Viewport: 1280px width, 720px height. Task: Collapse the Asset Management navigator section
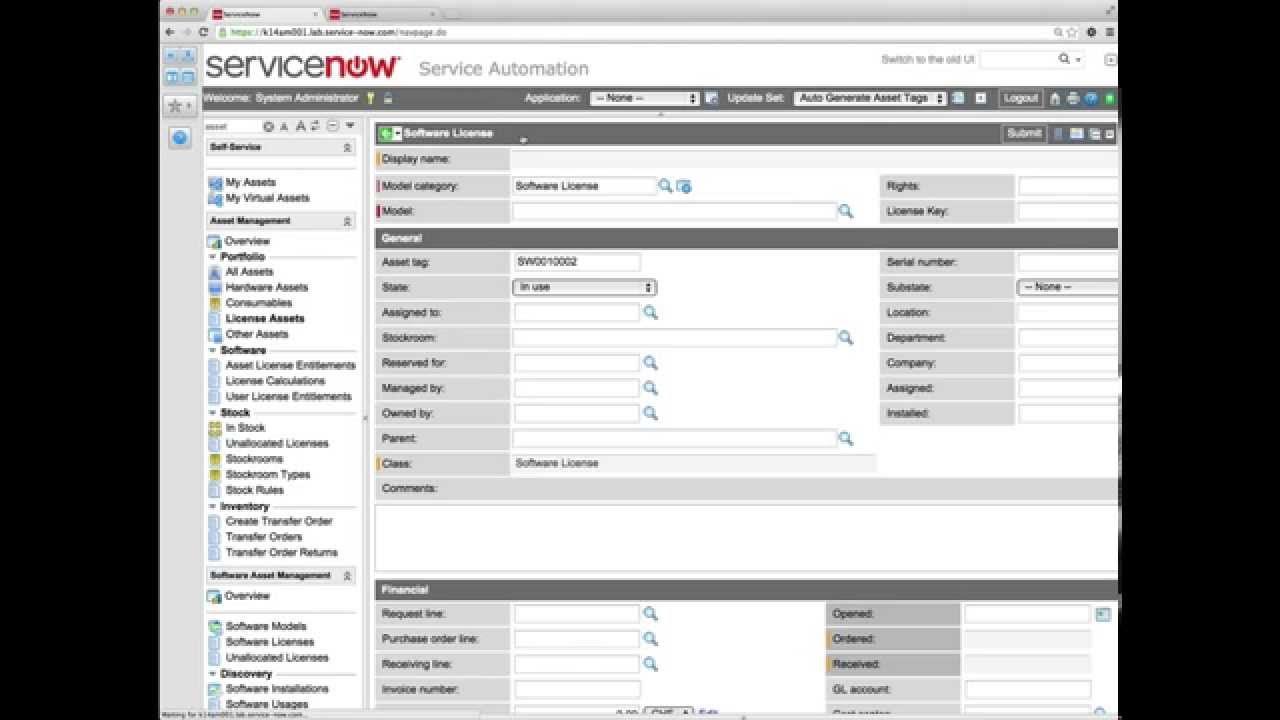click(x=347, y=221)
